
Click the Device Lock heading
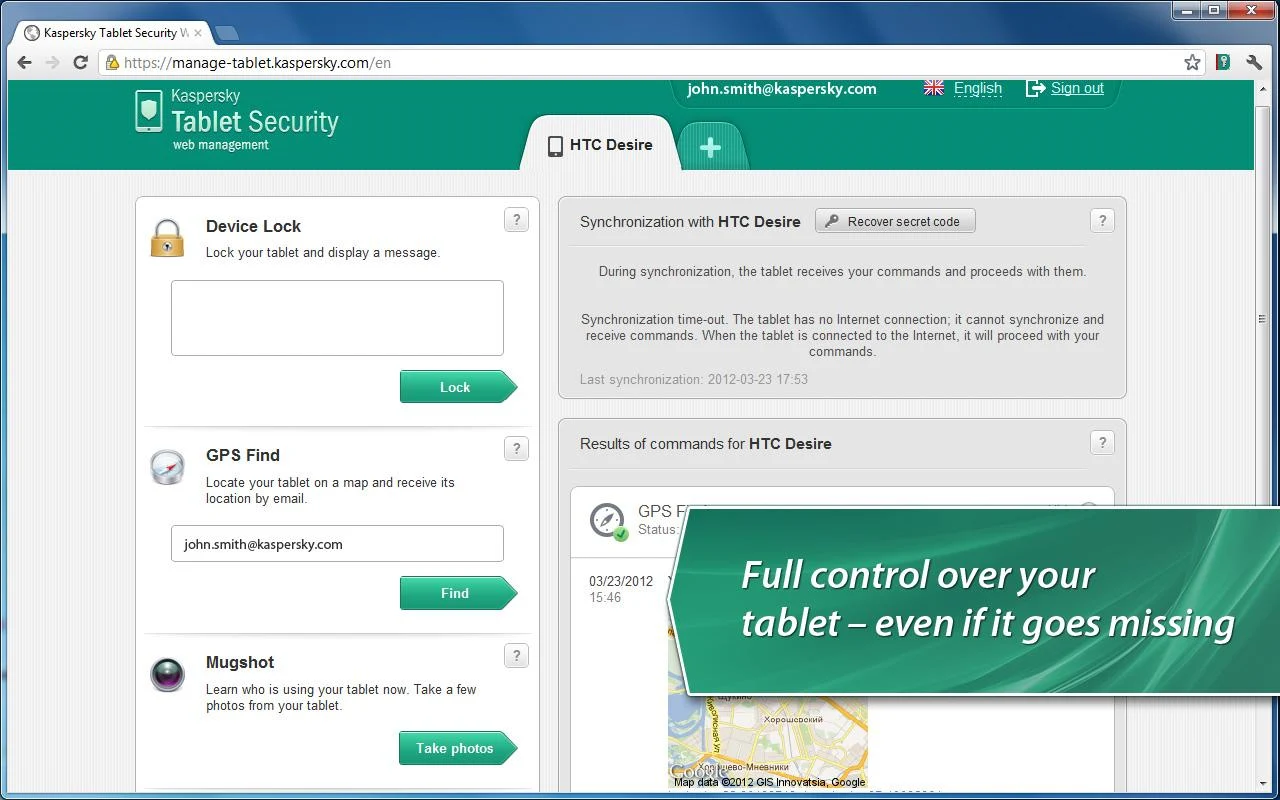tap(253, 226)
